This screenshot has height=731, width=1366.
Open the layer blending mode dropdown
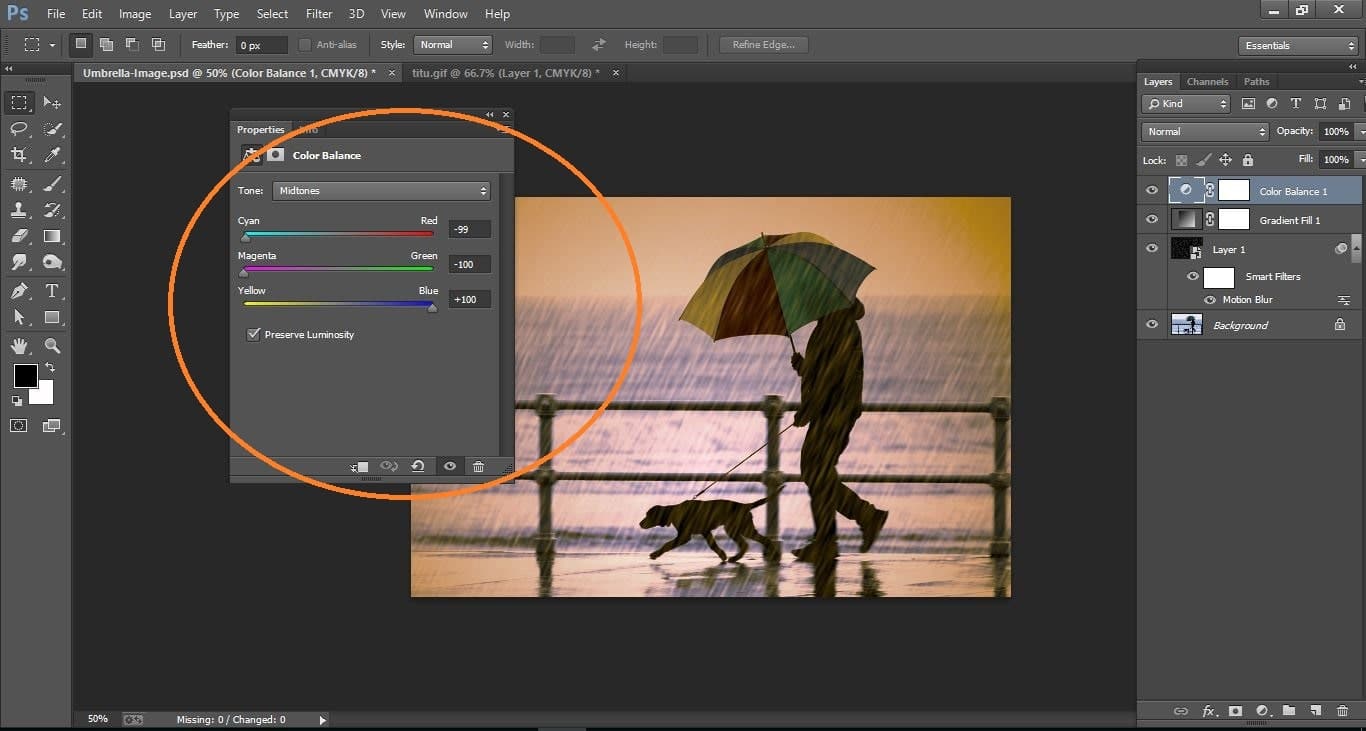1204,131
